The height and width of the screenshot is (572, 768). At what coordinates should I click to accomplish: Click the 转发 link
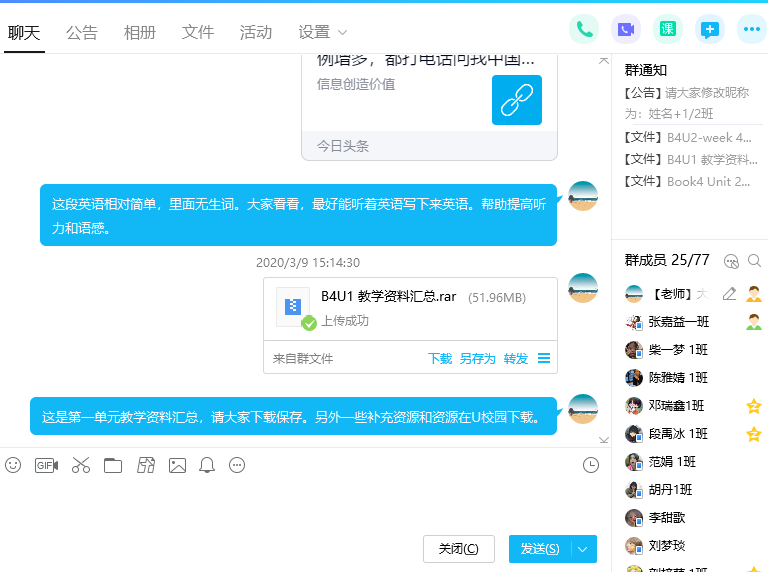(516, 358)
